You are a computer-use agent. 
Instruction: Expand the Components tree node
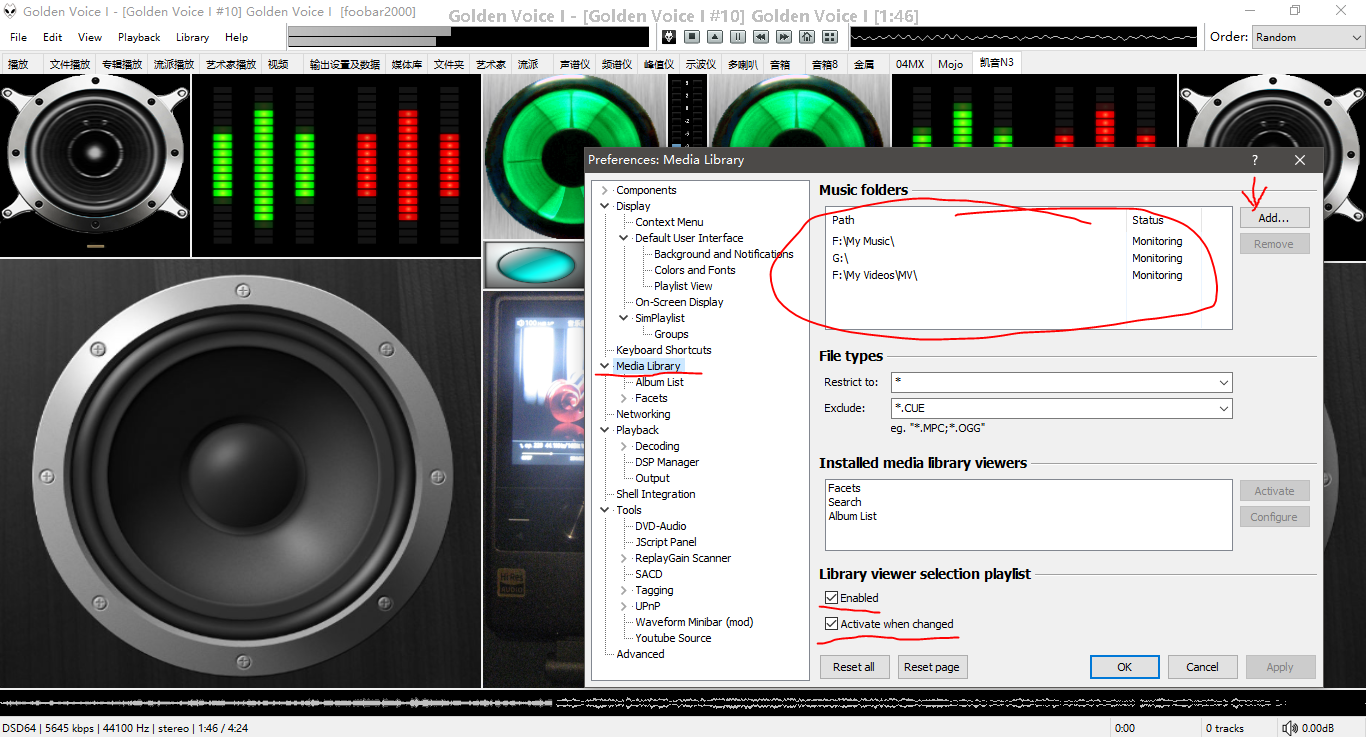click(x=604, y=190)
